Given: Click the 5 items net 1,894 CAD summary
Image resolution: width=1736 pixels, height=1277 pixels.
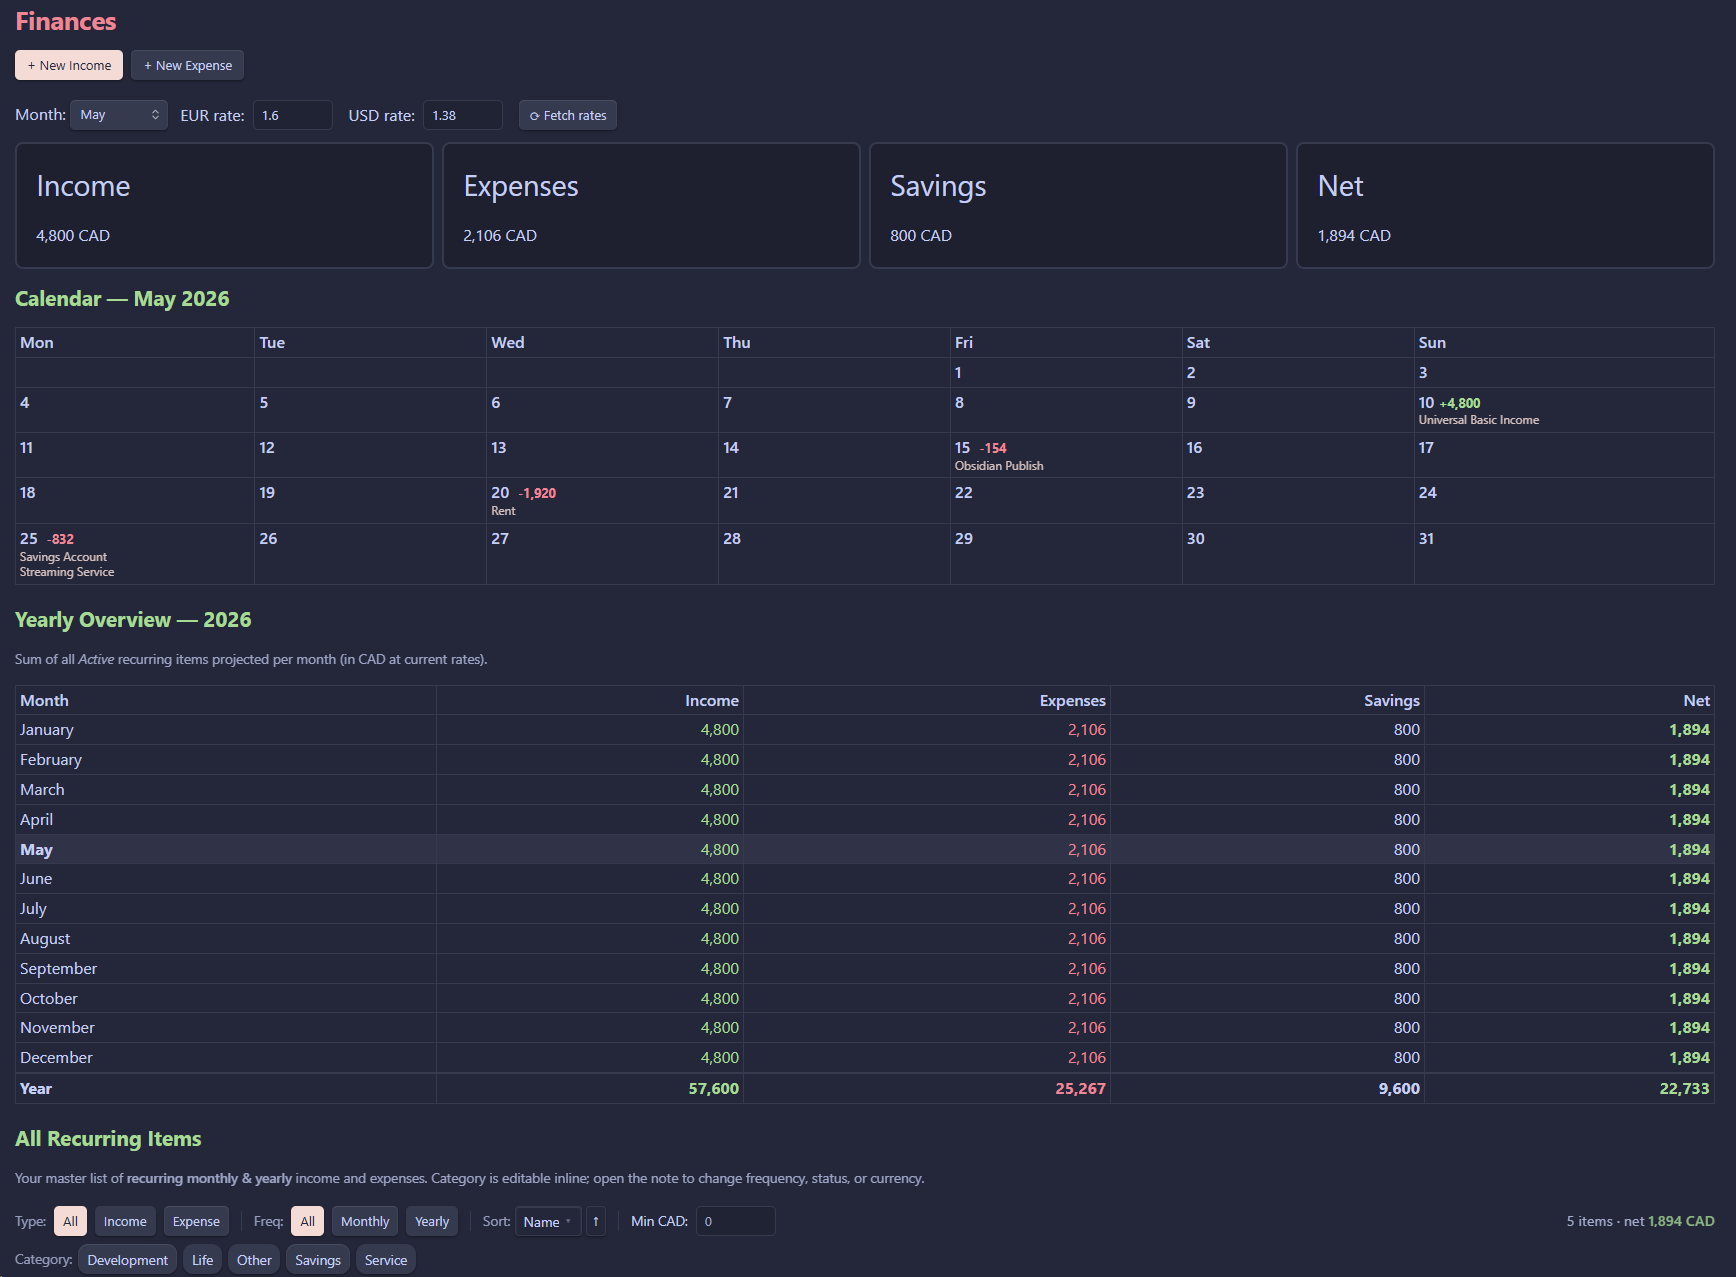Looking at the screenshot, I should (1640, 1221).
